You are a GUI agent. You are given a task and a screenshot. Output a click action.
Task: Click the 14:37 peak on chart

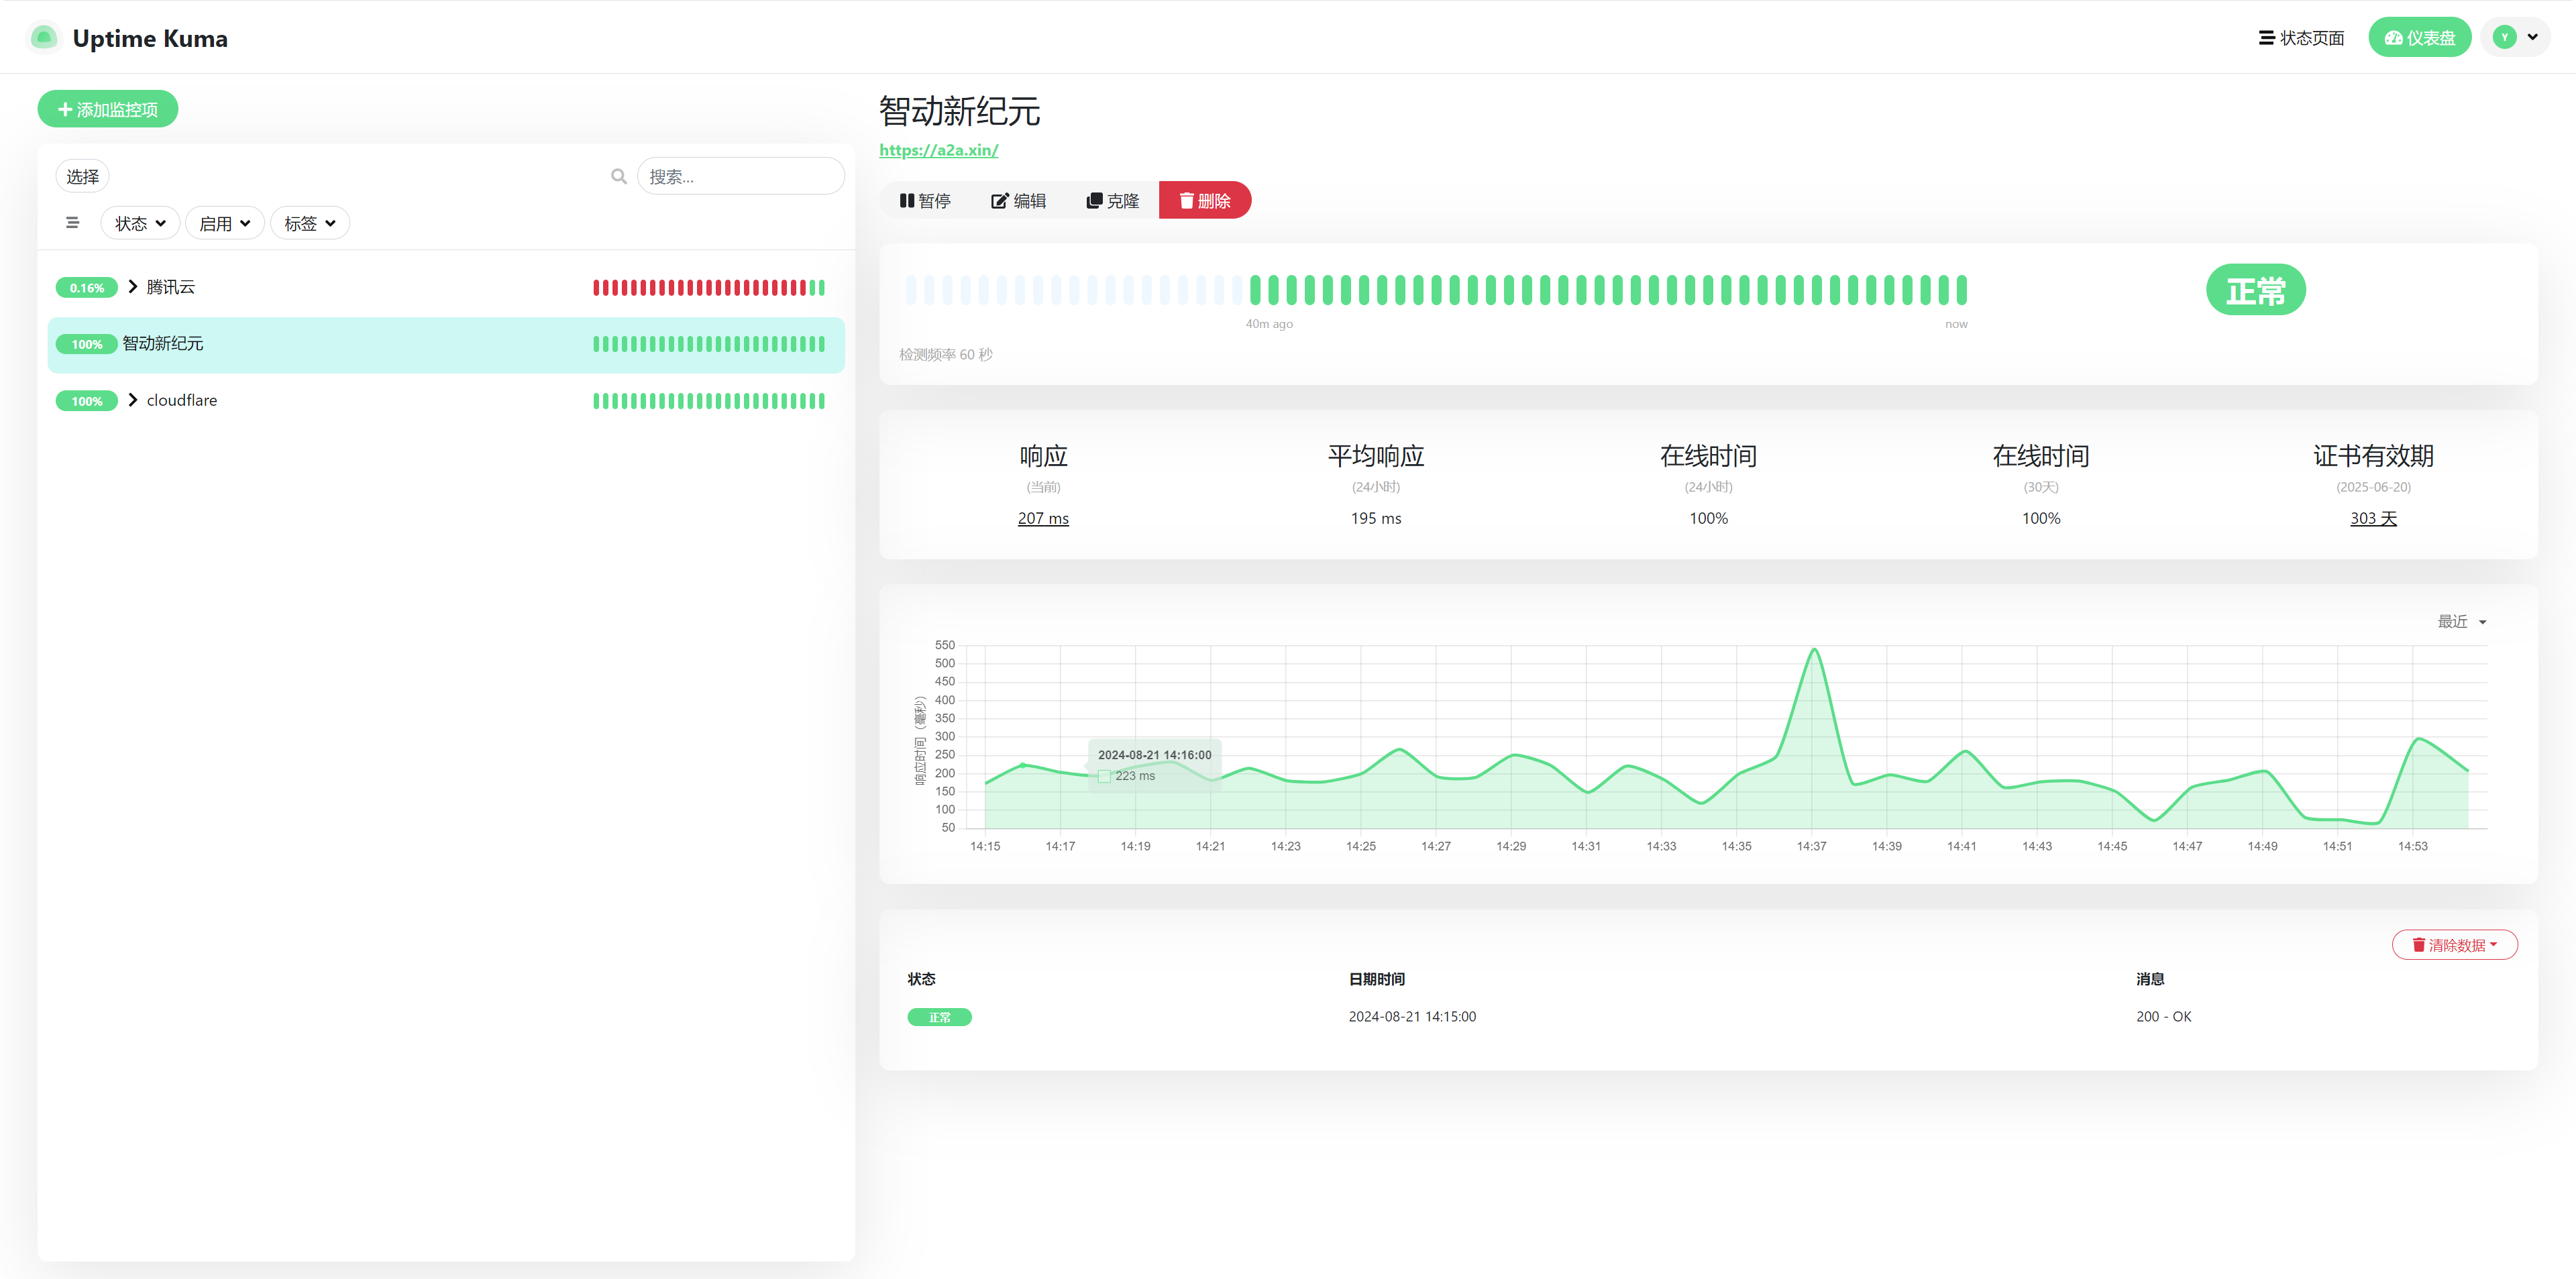tap(1814, 650)
